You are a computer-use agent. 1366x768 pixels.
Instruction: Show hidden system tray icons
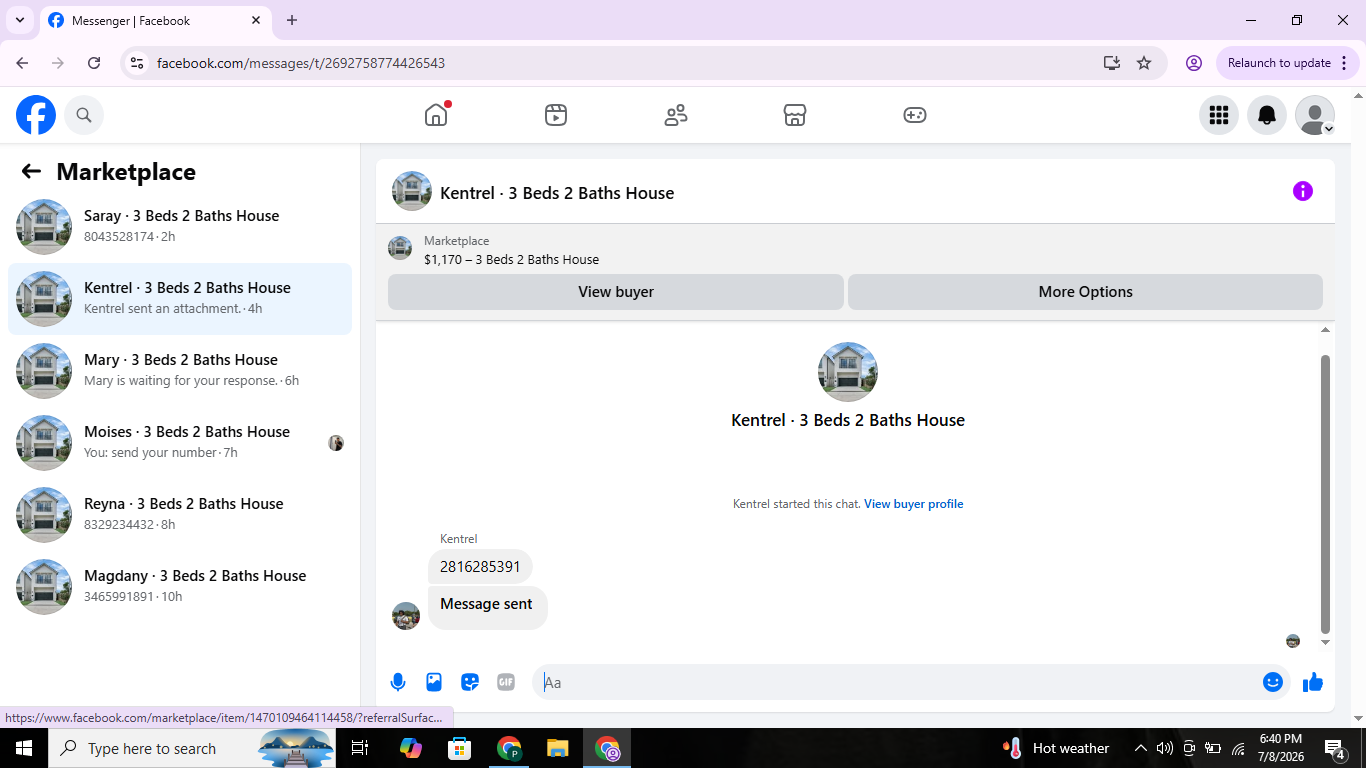(1140, 748)
